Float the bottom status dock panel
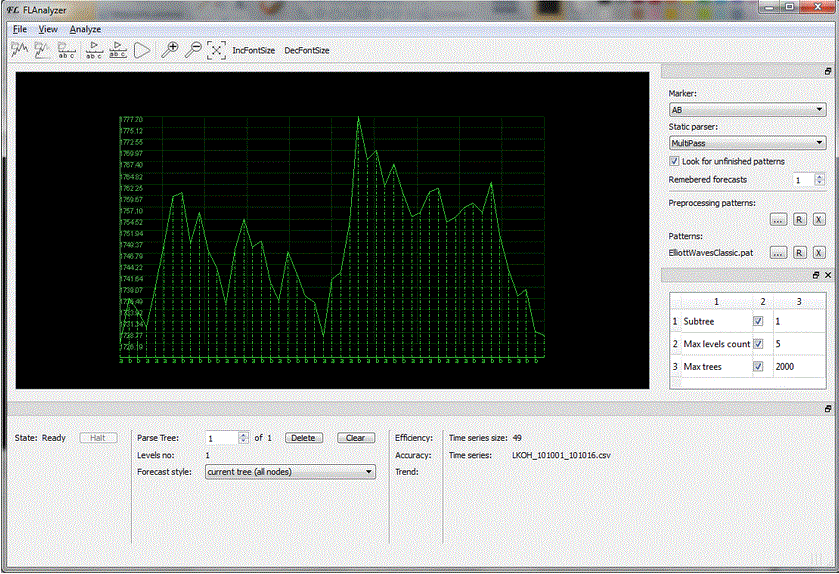The width and height of the screenshot is (839, 574). point(828,409)
